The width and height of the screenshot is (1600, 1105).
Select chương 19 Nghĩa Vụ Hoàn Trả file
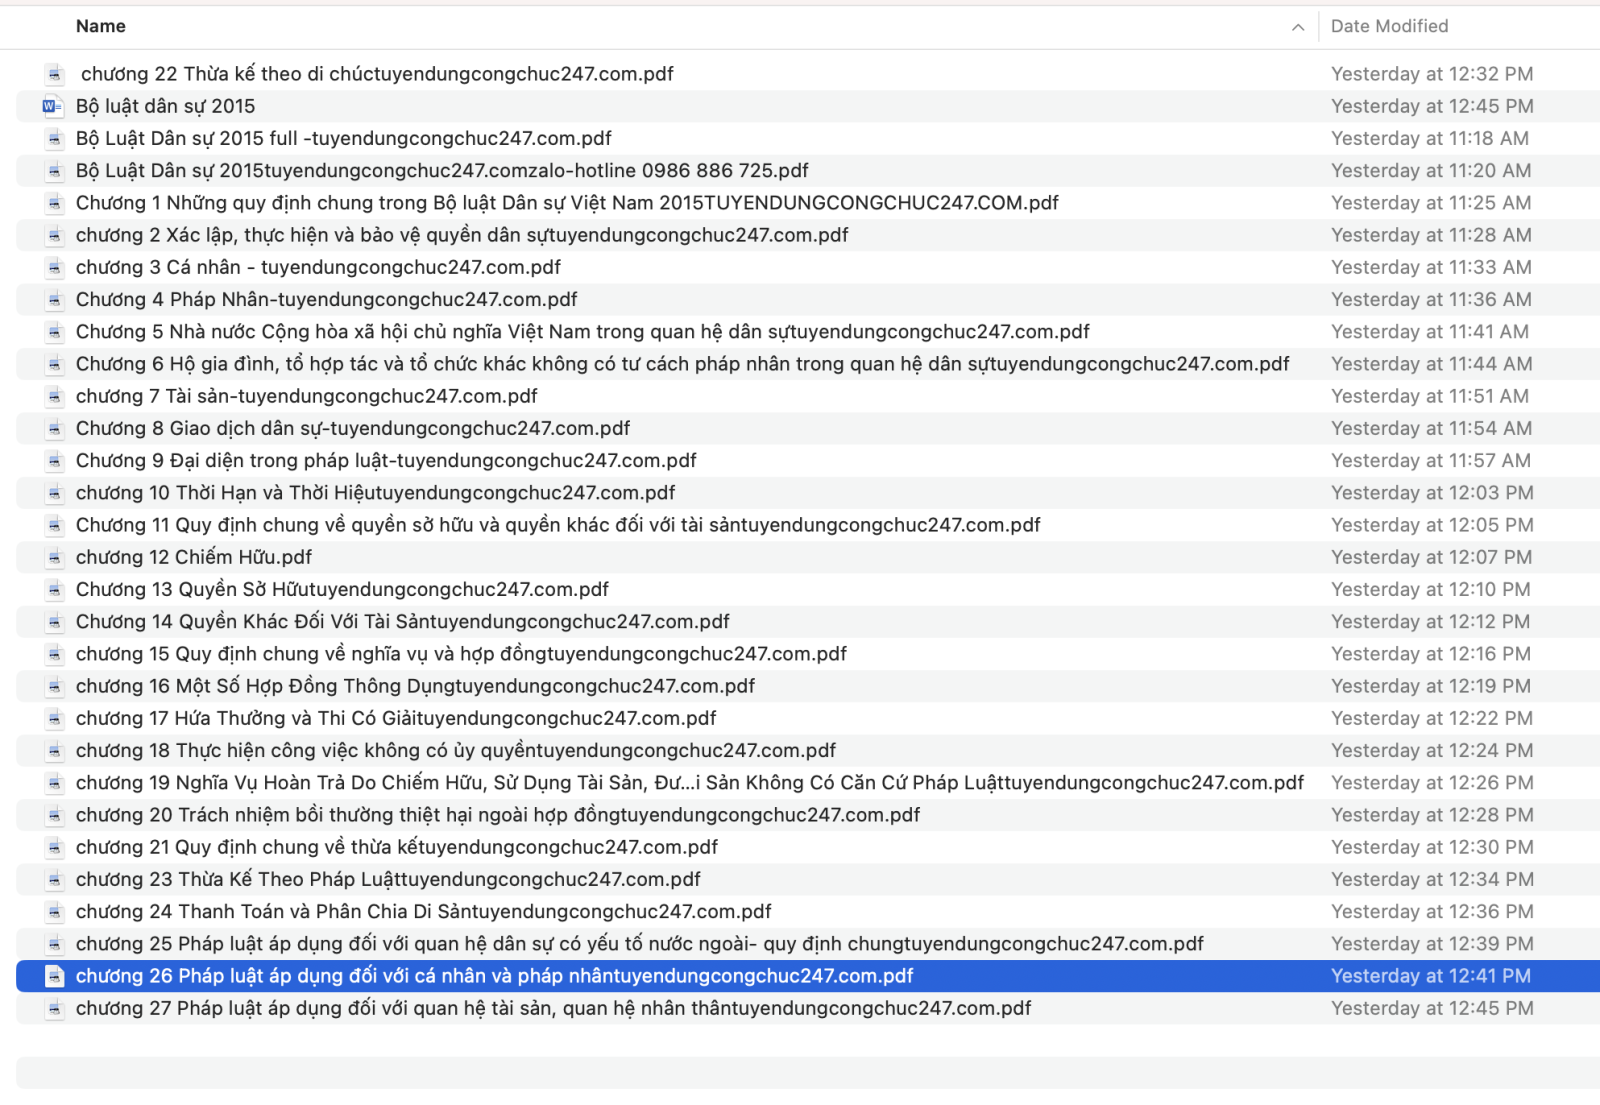(x=689, y=782)
